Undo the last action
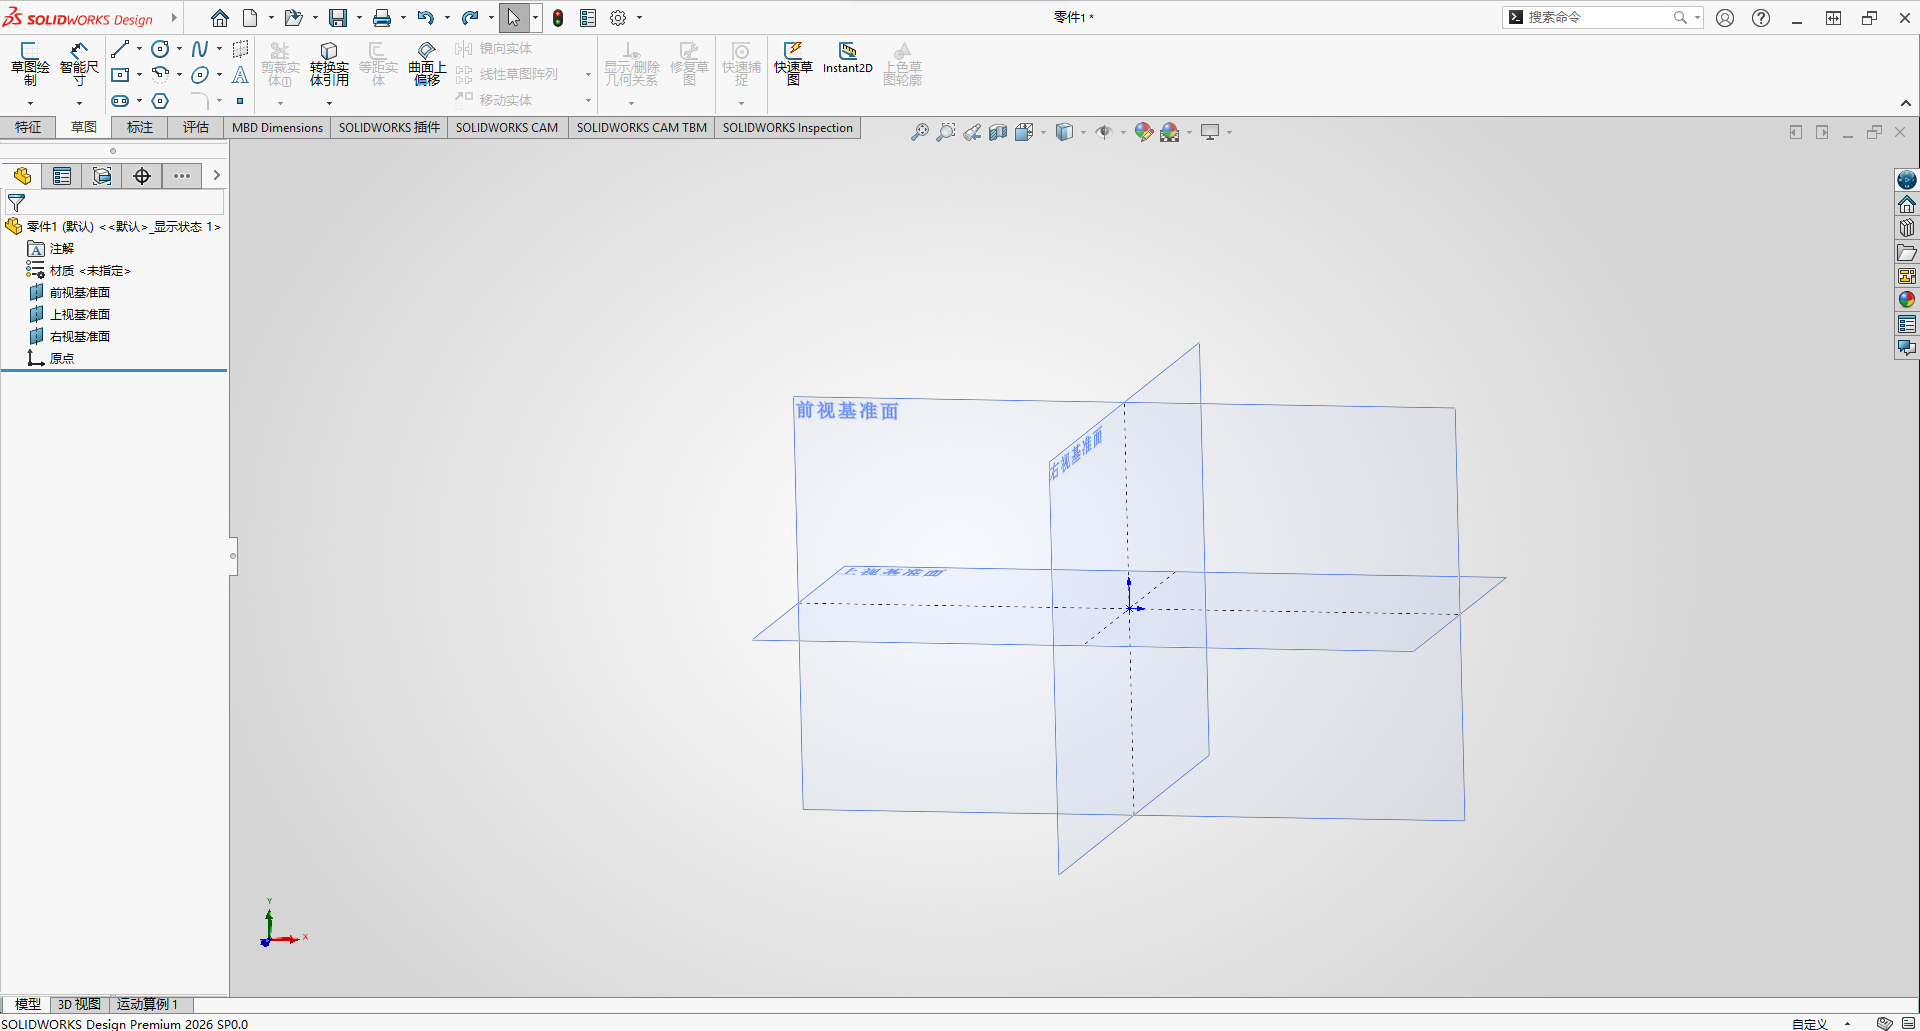The height and width of the screenshot is (1031, 1920). (425, 18)
